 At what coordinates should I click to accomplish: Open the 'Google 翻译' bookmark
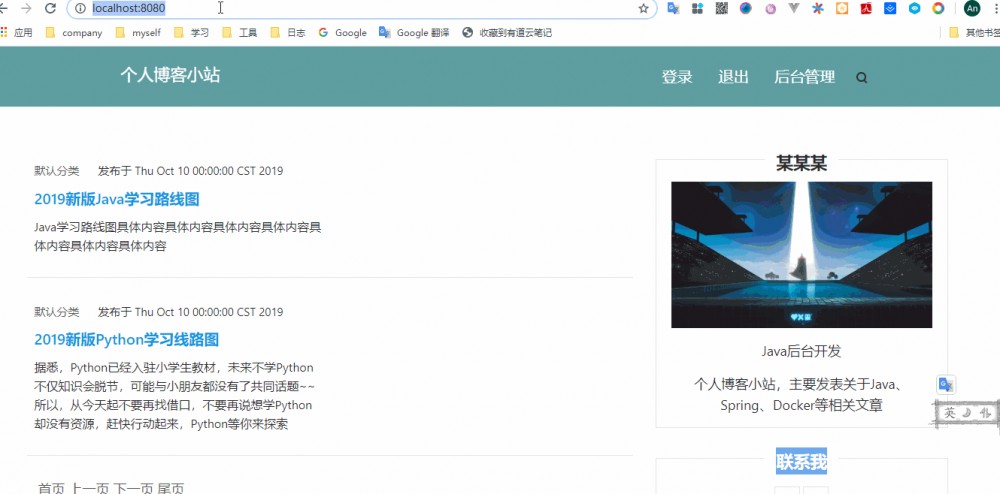click(x=415, y=33)
